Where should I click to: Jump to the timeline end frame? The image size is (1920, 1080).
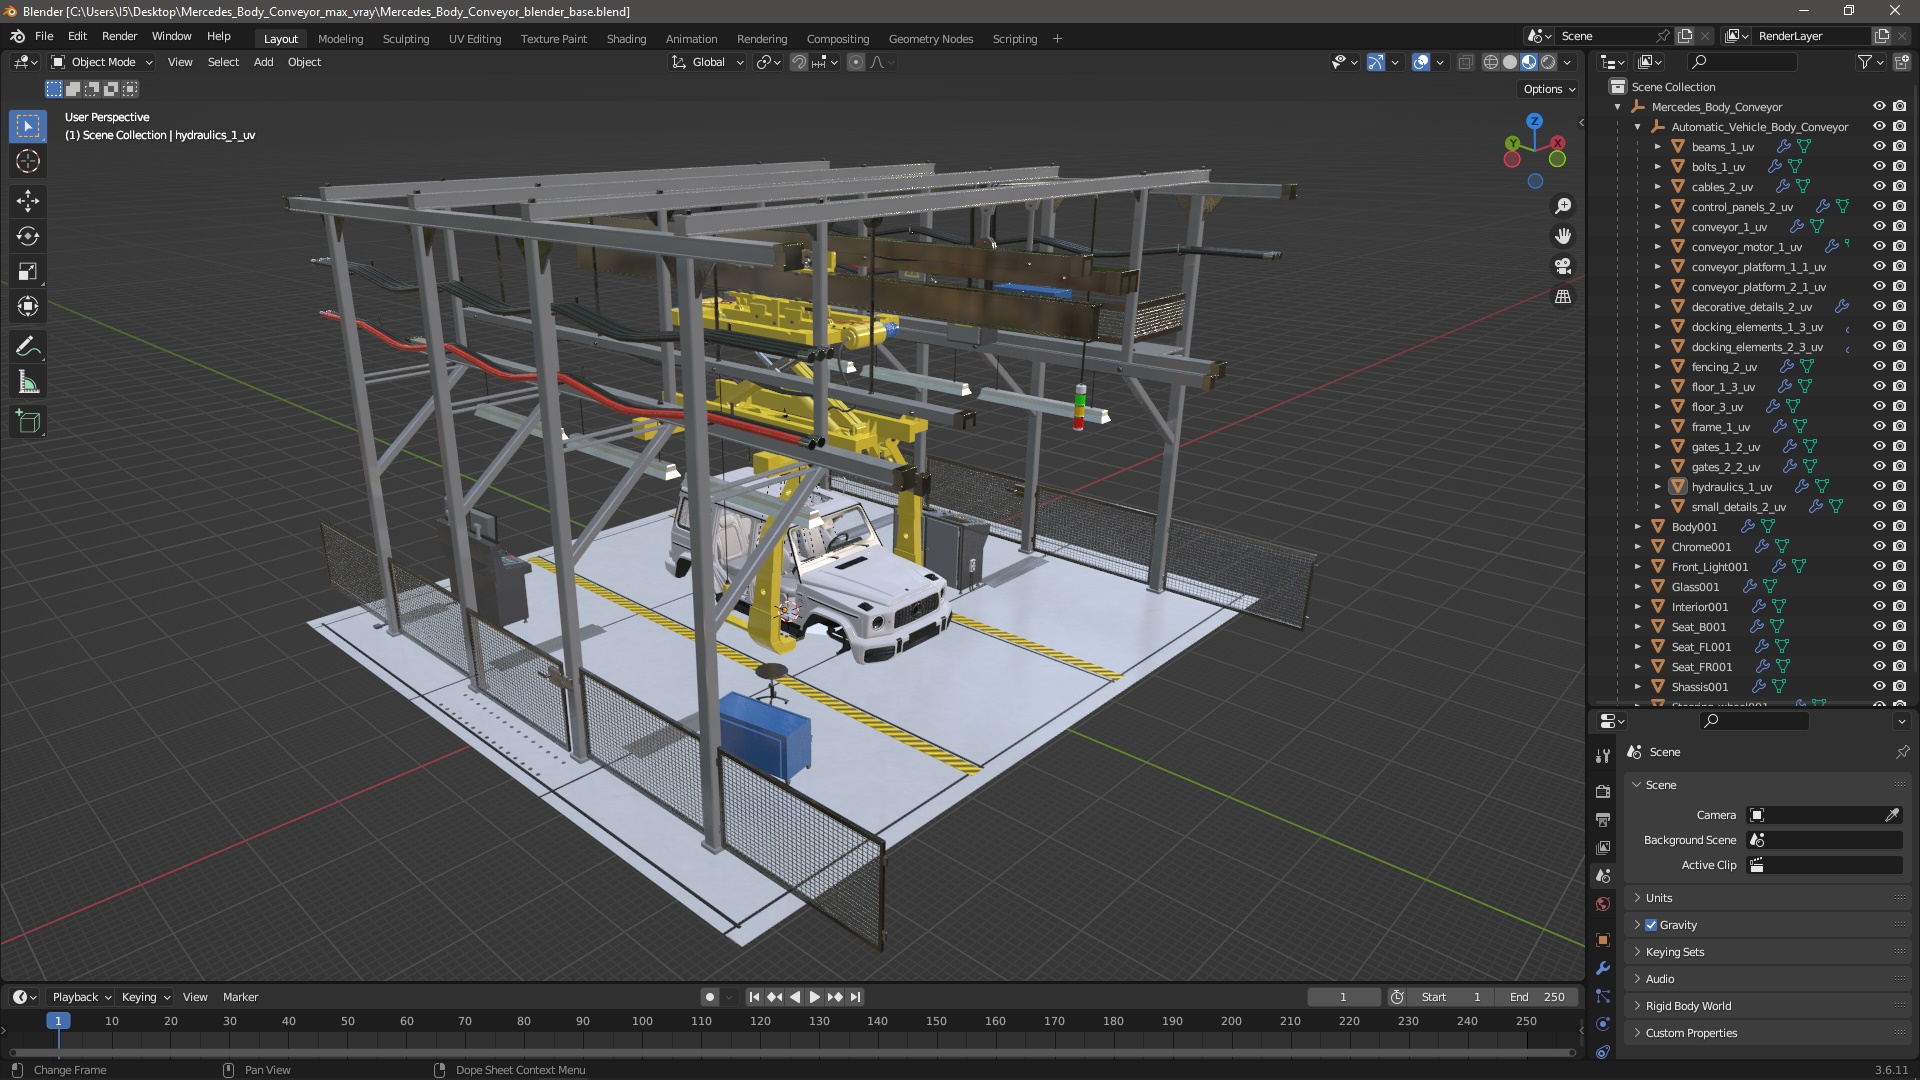coord(855,997)
